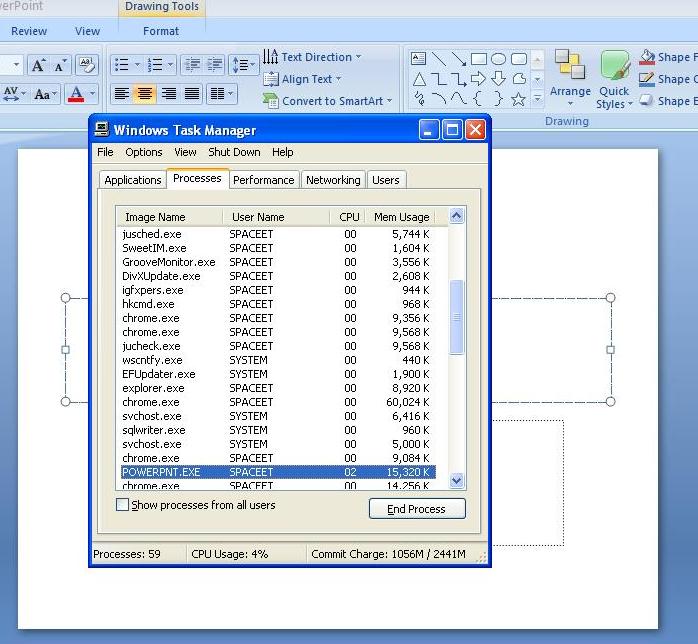Sort processes by Mem Usage column
Image resolution: width=698 pixels, height=644 pixels.
click(x=401, y=217)
